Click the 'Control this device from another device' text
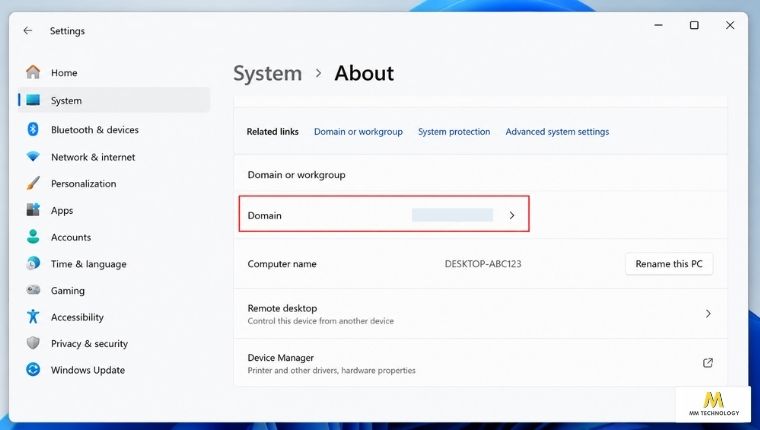Image resolution: width=760 pixels, height=430 pixels. pyautogui.click(x=320, y=321)
